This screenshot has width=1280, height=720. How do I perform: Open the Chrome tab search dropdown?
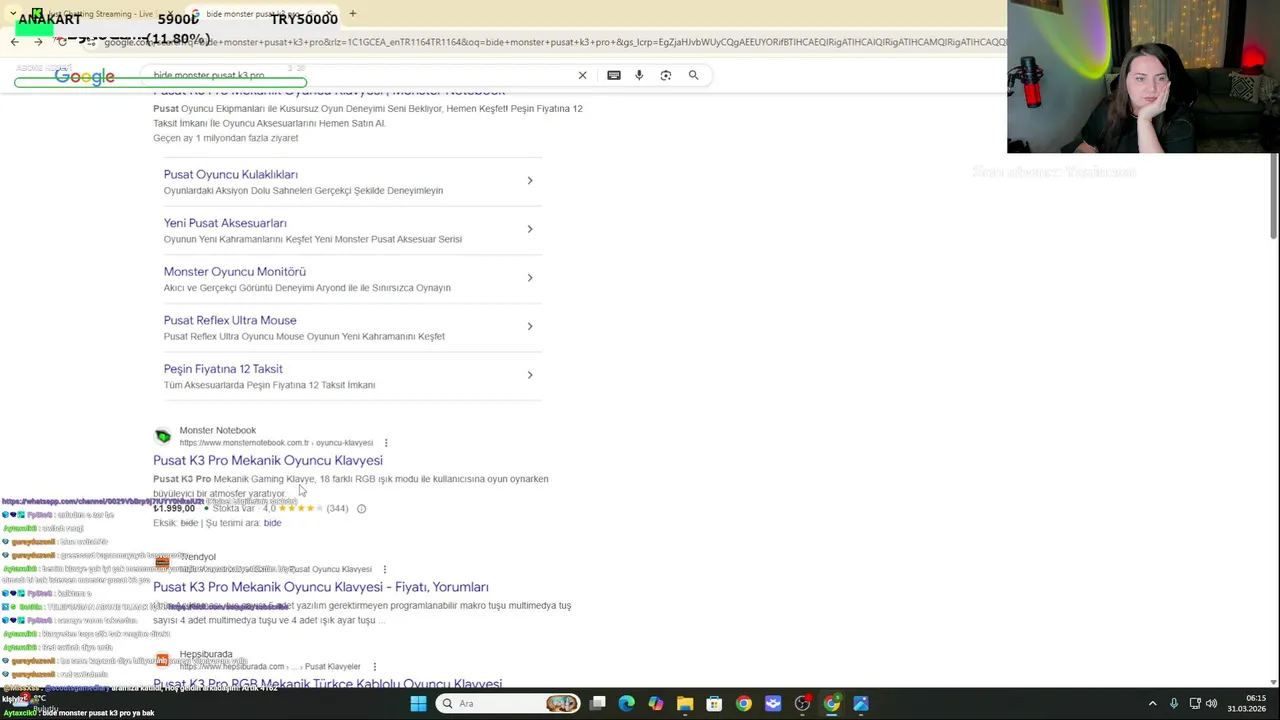pyautogui.click(x=13, y=14)
